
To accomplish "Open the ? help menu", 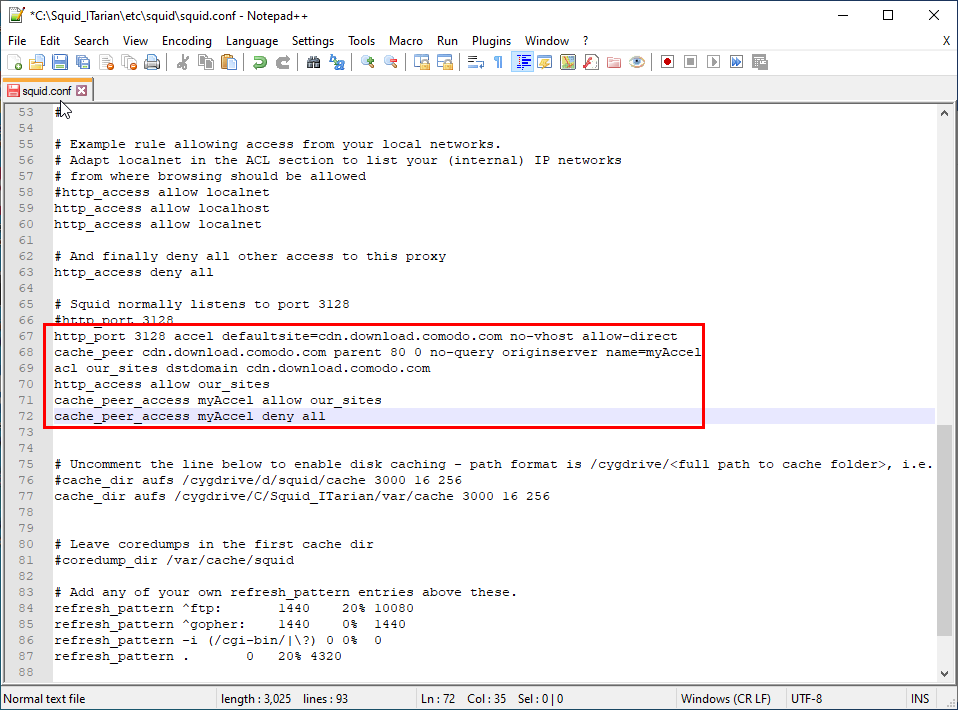I will click(x=585, y=41).
